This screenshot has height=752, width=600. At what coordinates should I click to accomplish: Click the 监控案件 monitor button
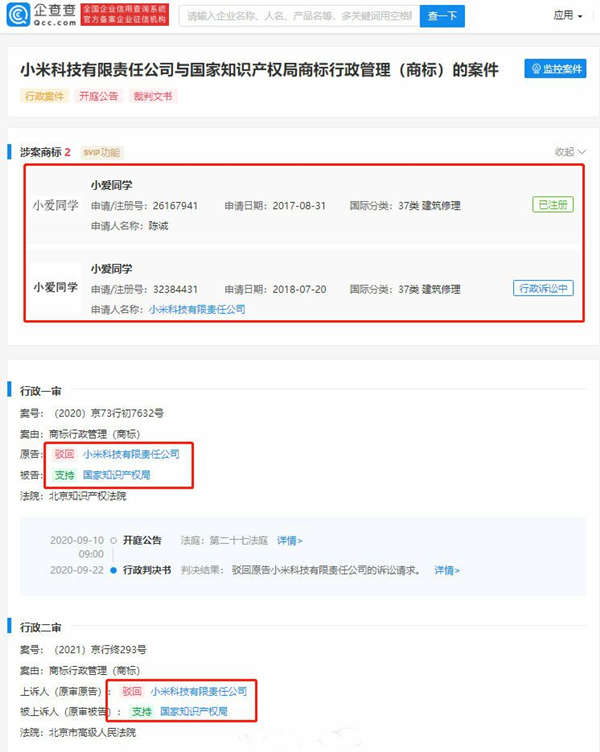(x=555, y=69)
